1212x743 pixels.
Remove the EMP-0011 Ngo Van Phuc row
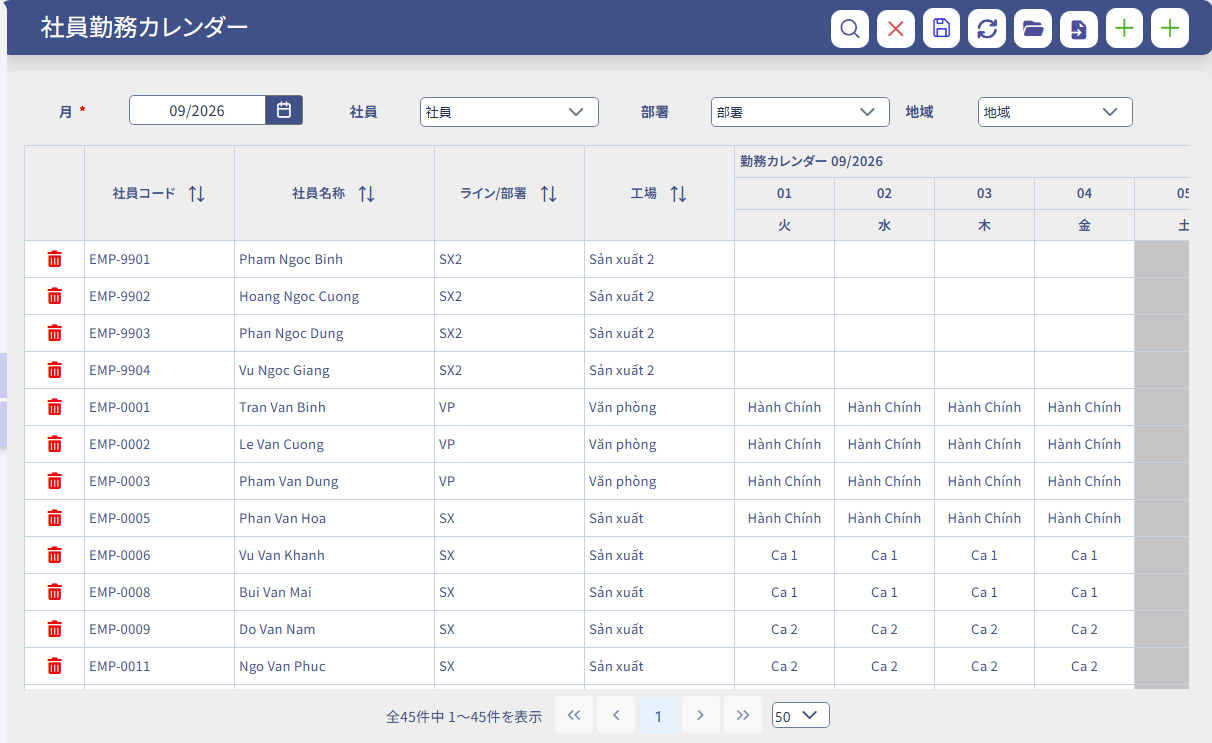click(x=55, y=666)
